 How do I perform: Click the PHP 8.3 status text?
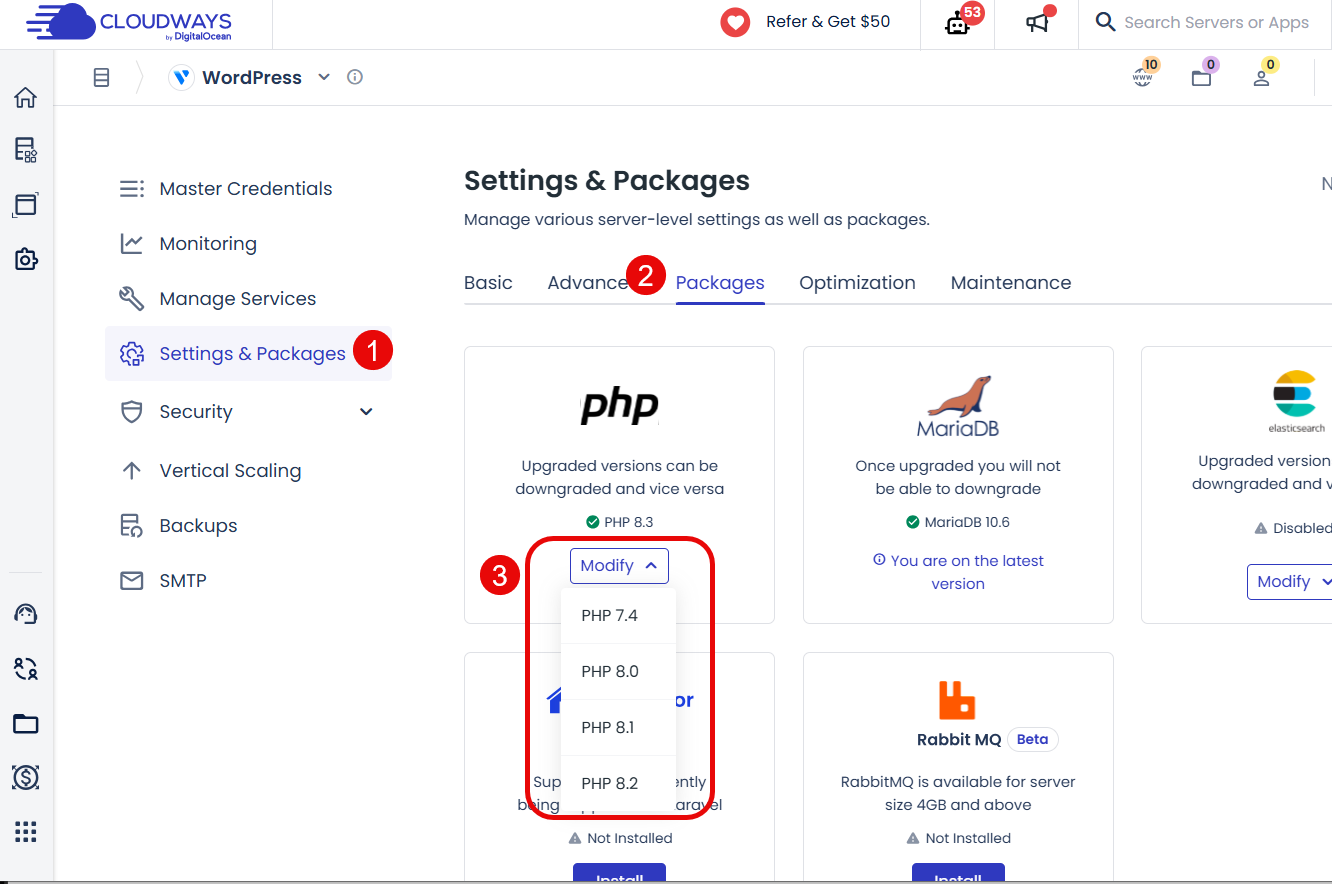pos(628,522)
